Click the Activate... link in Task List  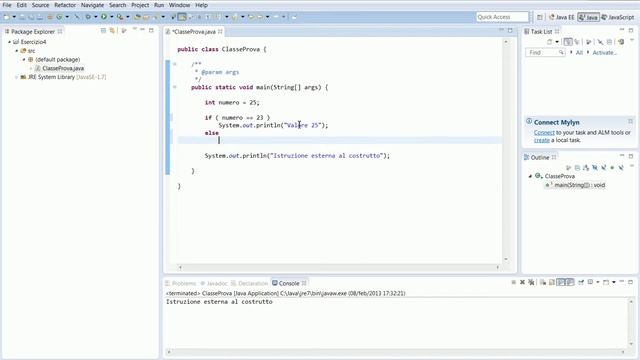tap(604, 53)
